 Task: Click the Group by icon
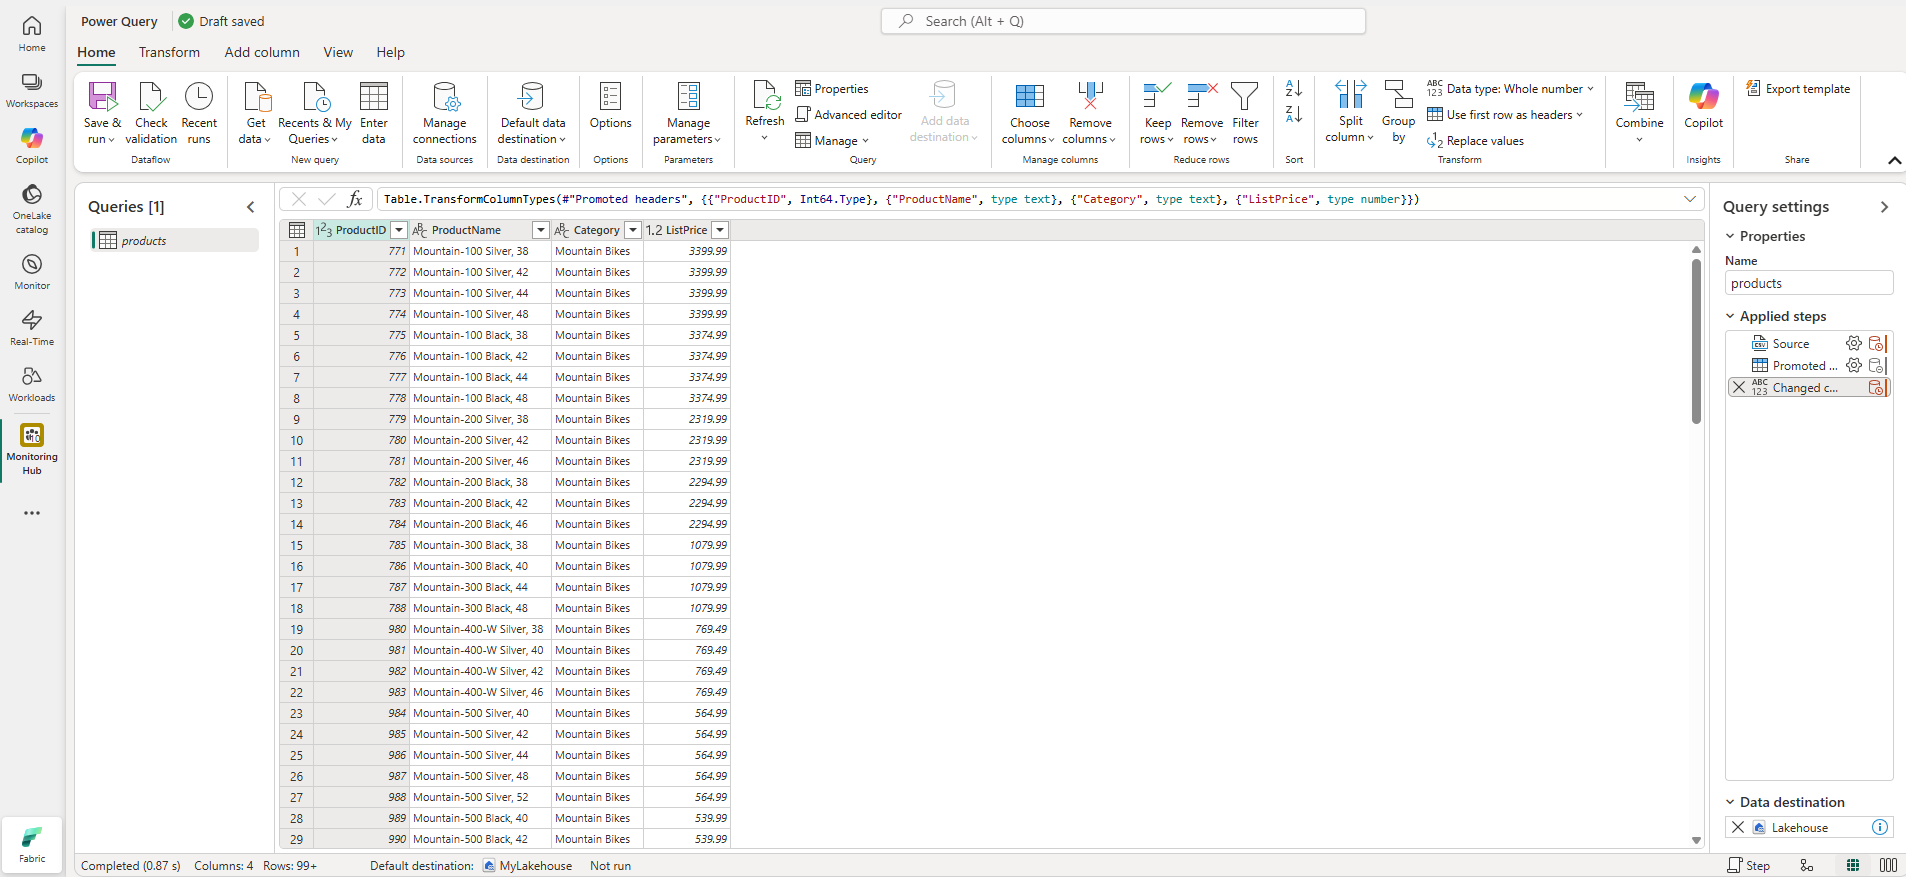(1398, 95)
